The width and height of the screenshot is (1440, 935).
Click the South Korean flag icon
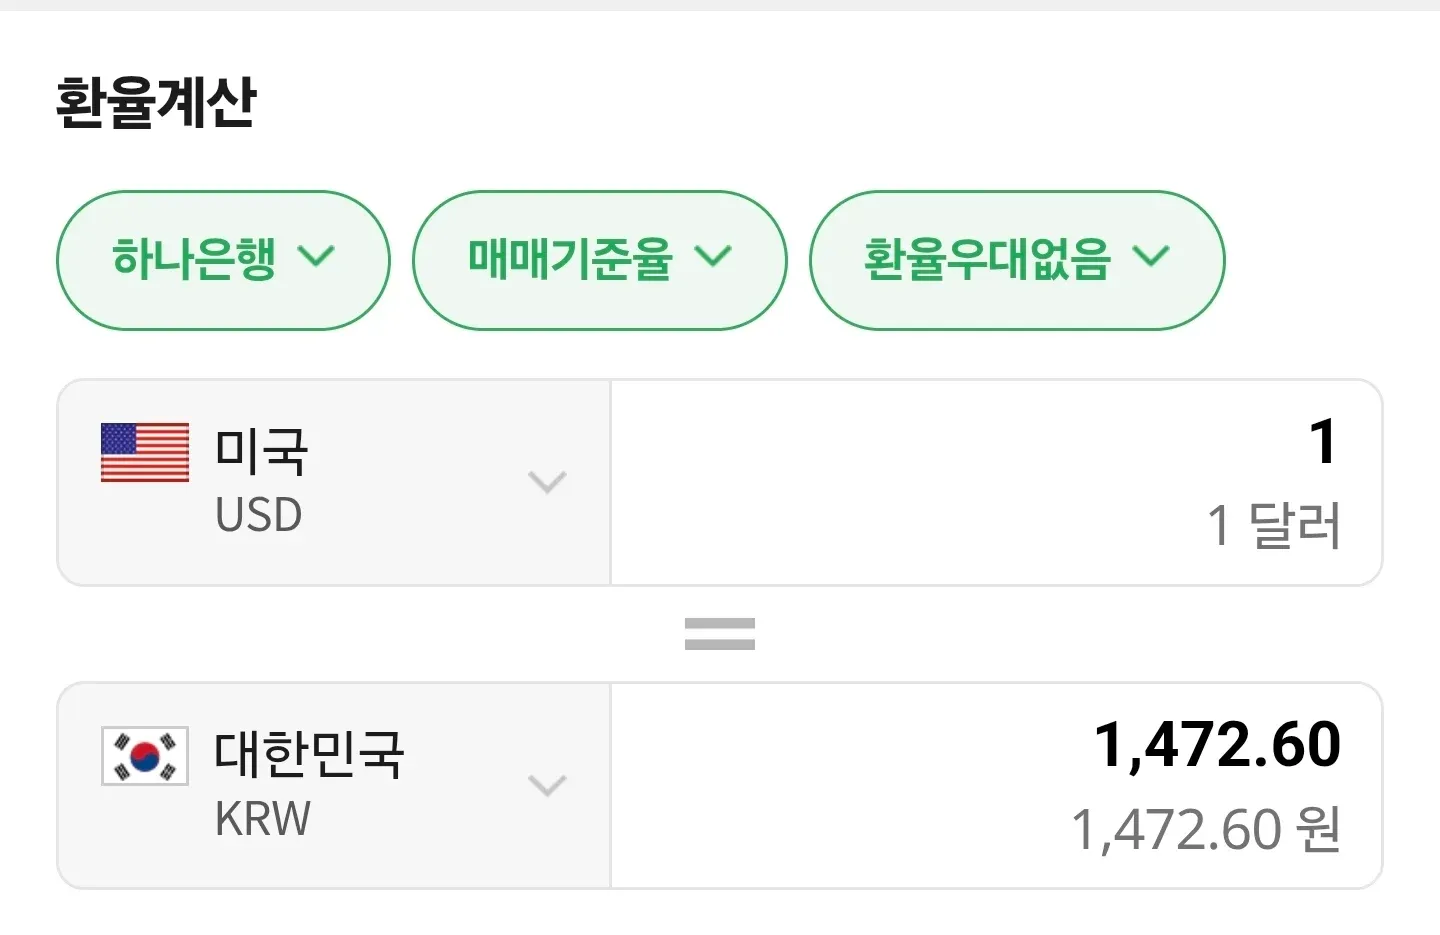coord(144,756)
